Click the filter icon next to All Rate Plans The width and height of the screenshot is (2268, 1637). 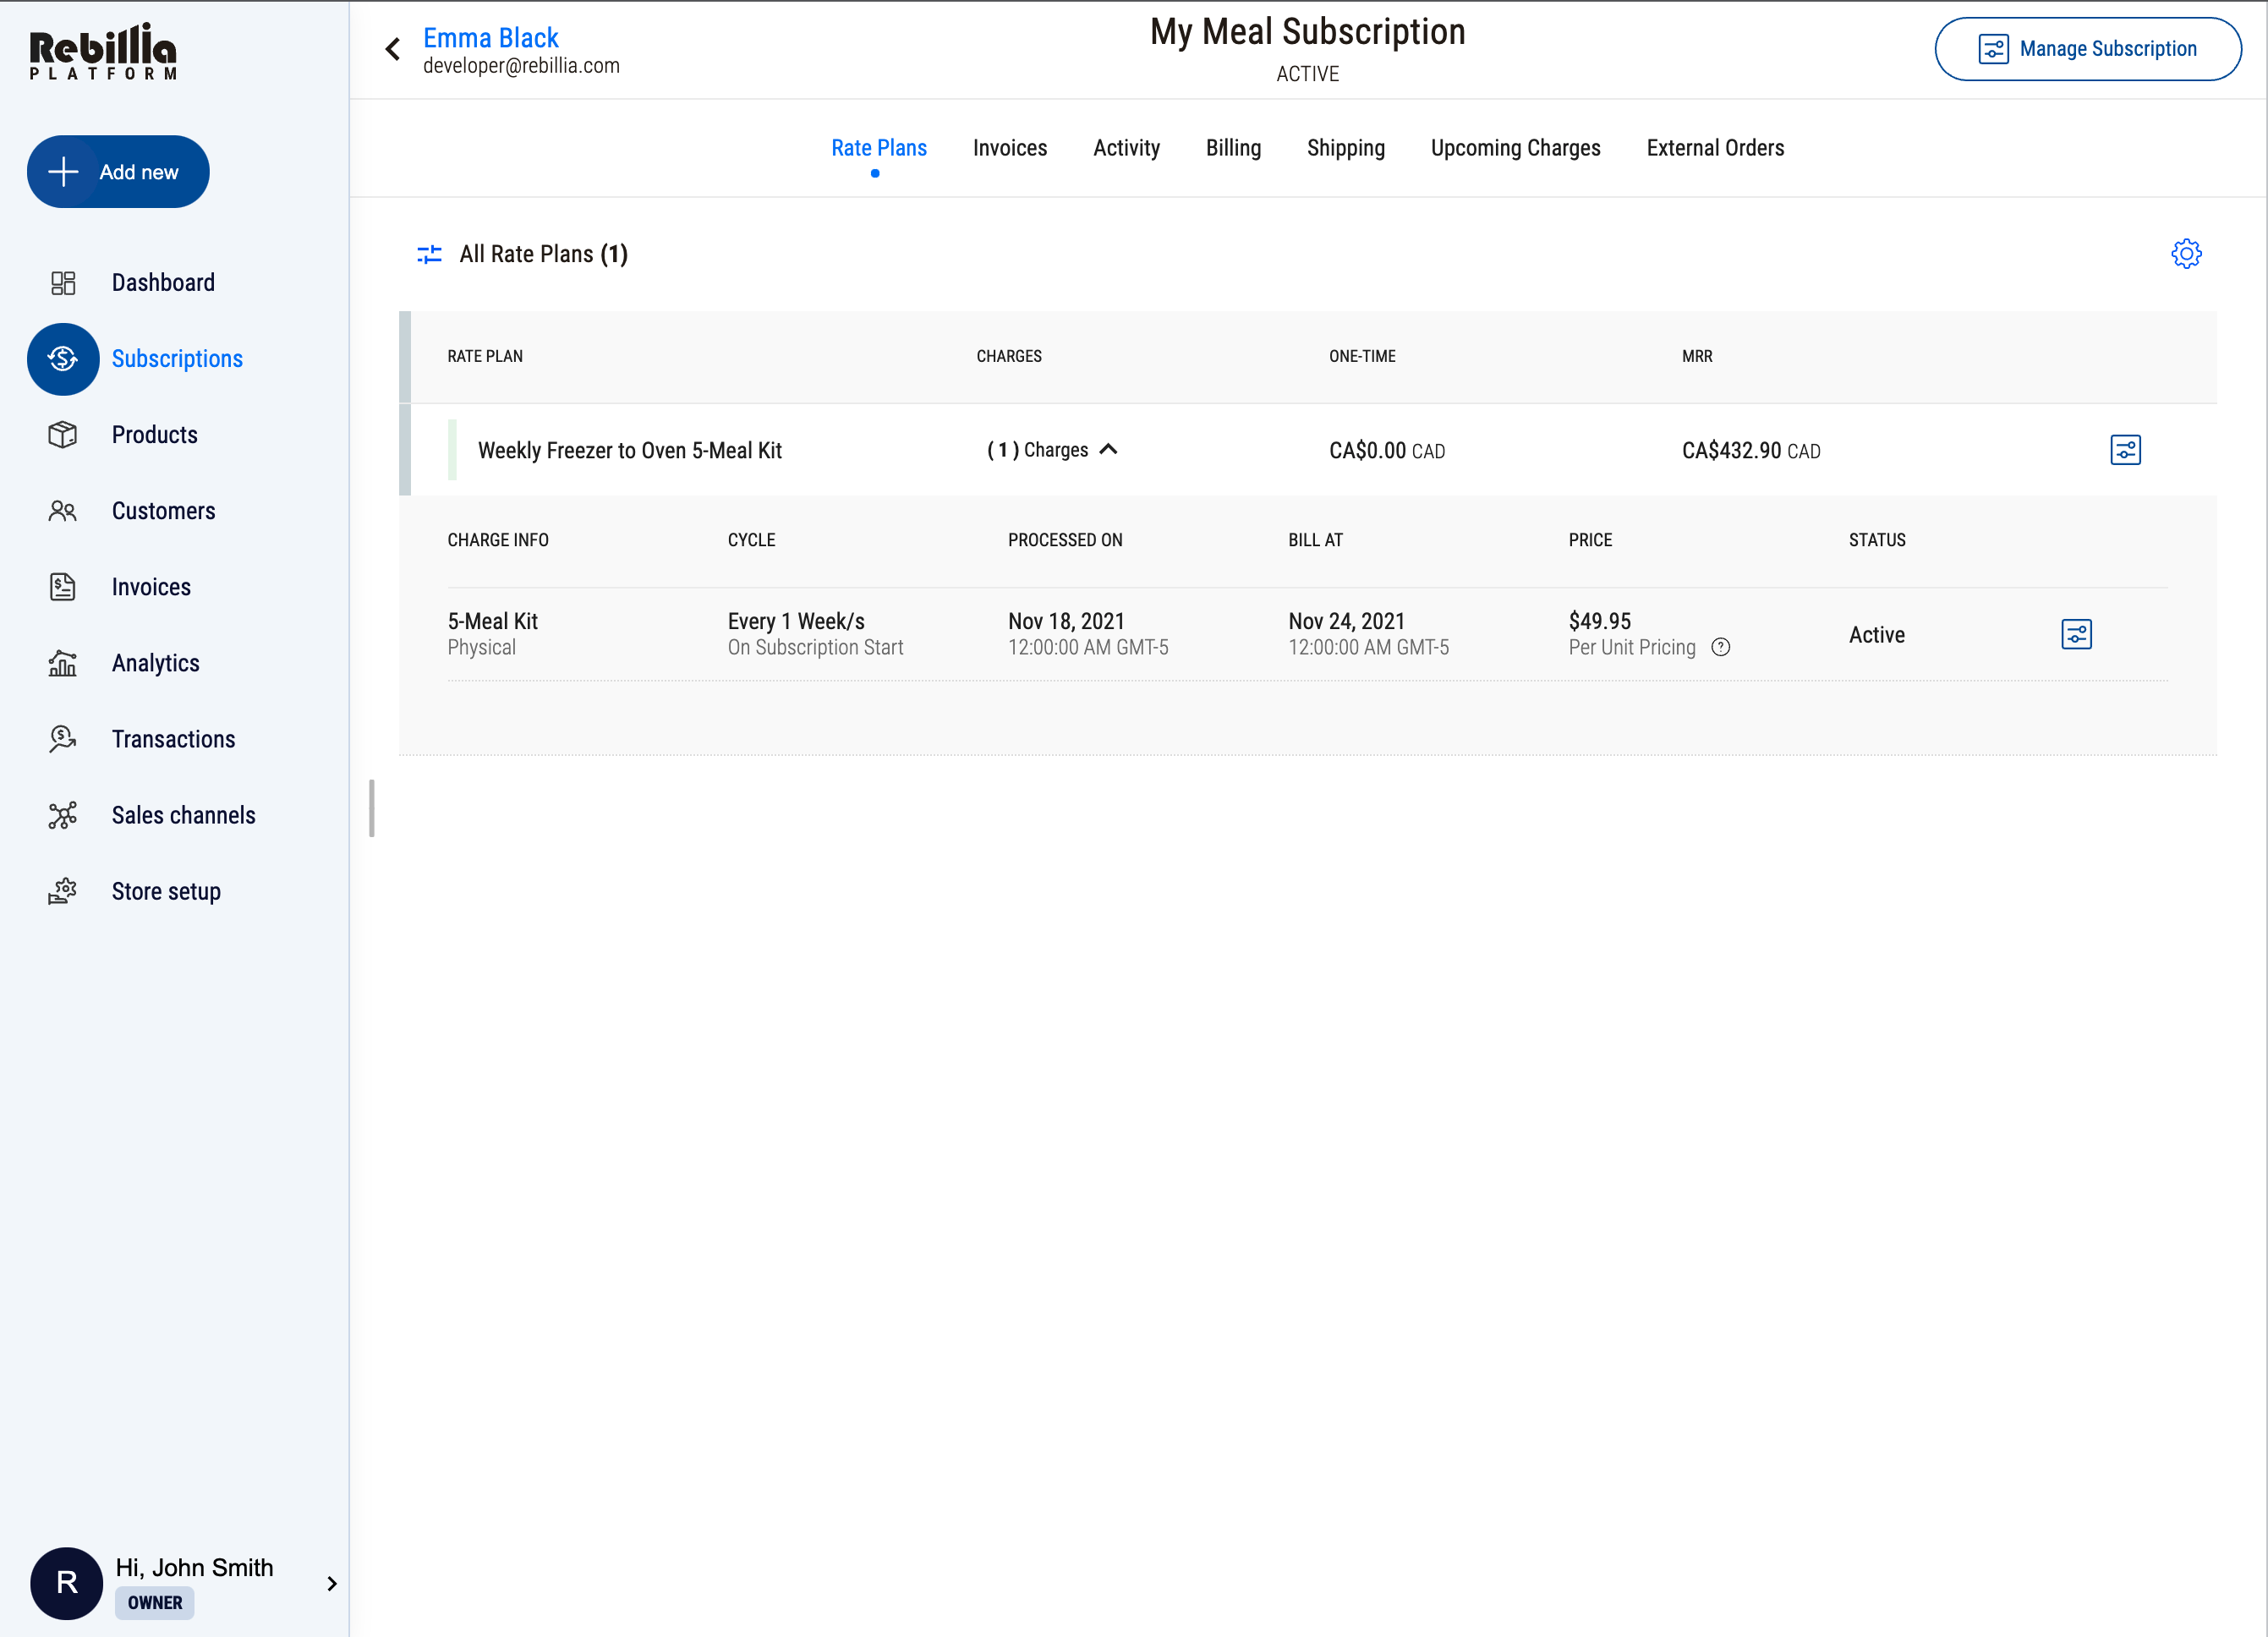tap(428, 254)
